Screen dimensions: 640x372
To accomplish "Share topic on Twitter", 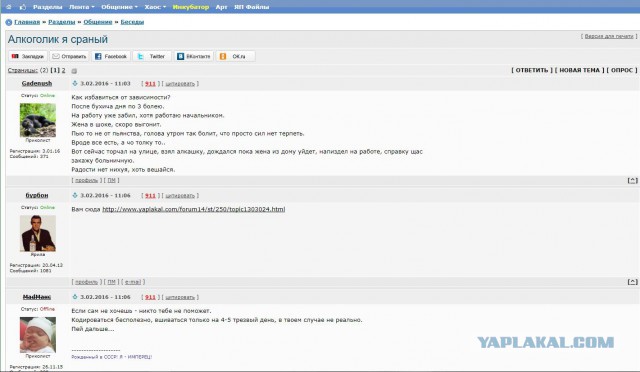I will [x=152, y=56].
